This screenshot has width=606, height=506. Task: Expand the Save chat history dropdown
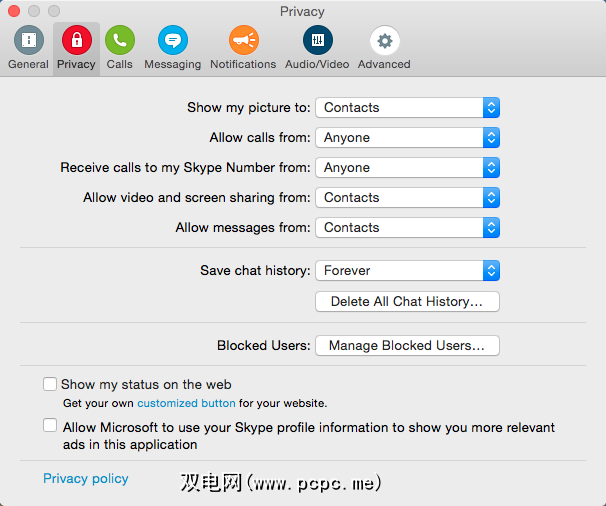(407, 270)
